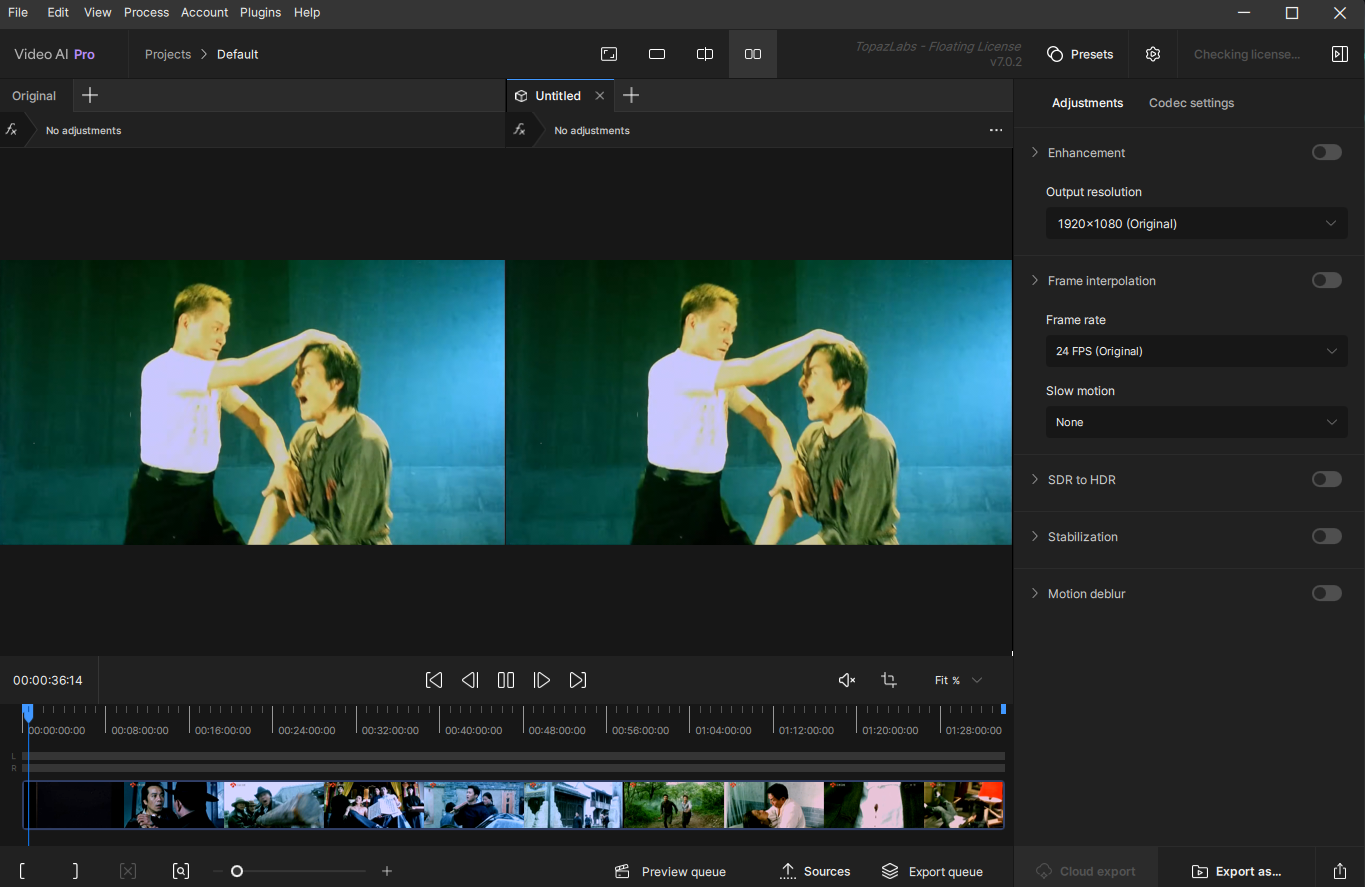This screenshot has height=887, width=1365.
Task: Expand the Frame interpolation section
Action: pyautogui.click(x=1035, y=281)
